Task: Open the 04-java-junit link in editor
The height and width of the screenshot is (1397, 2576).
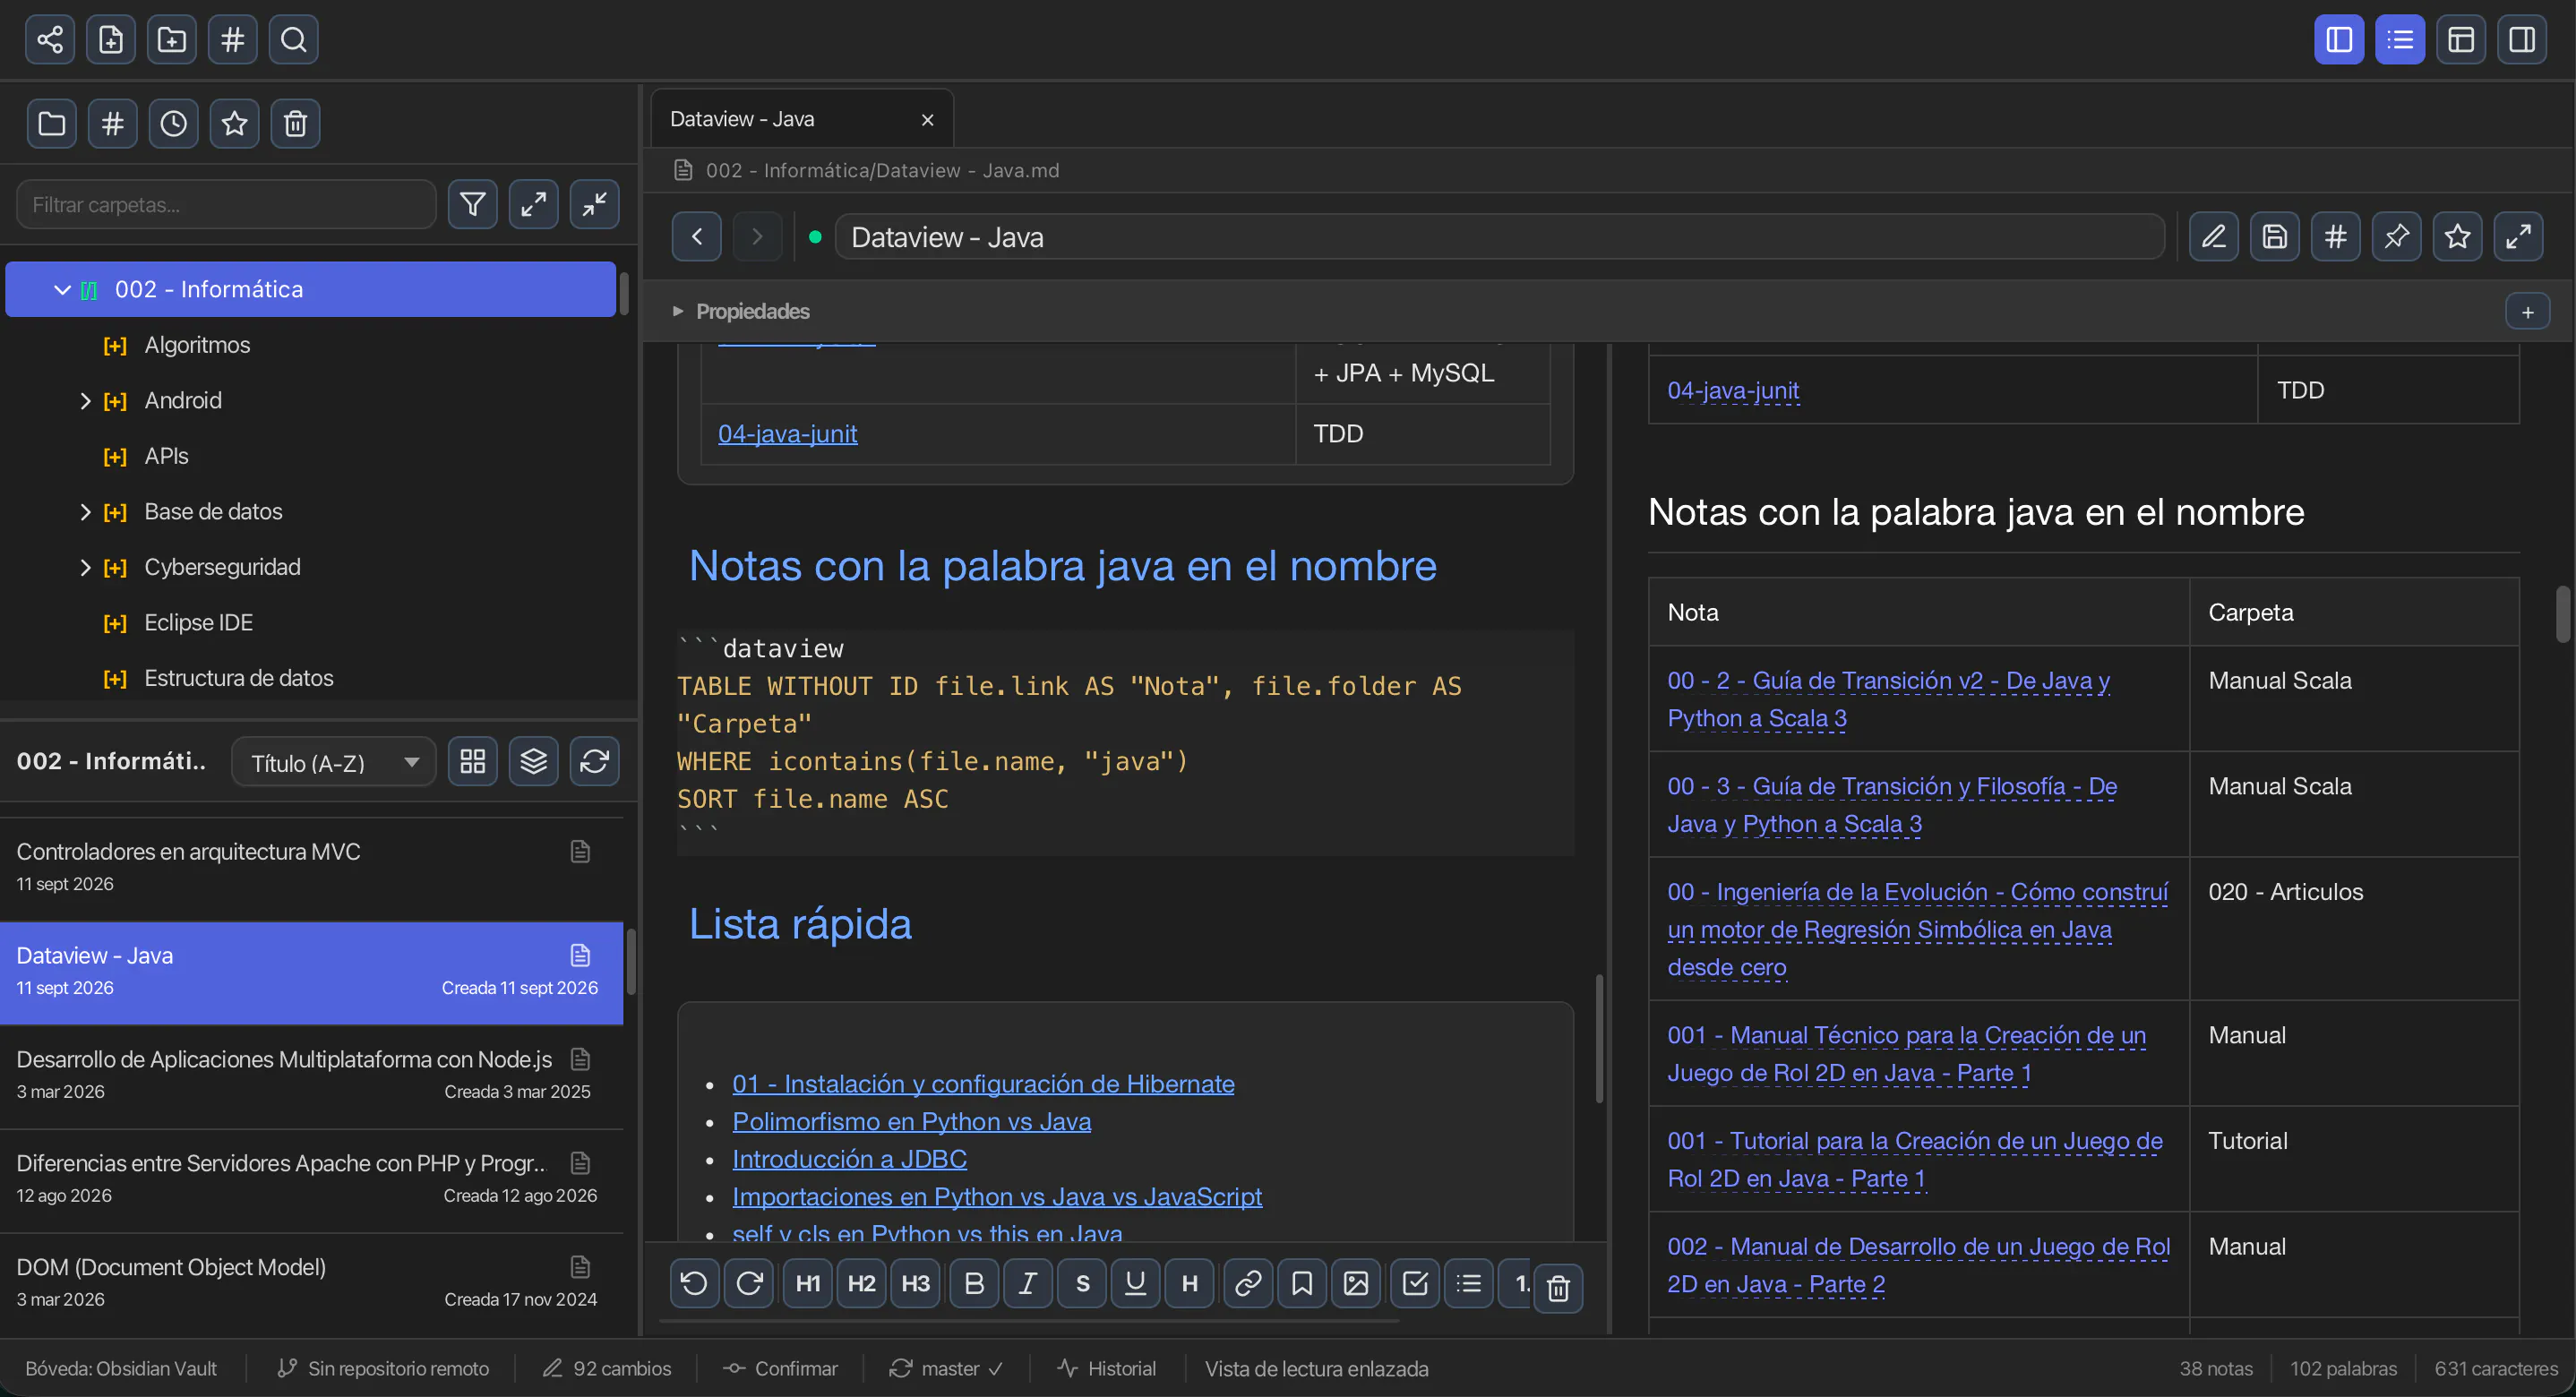Action: tap(787, 433)
